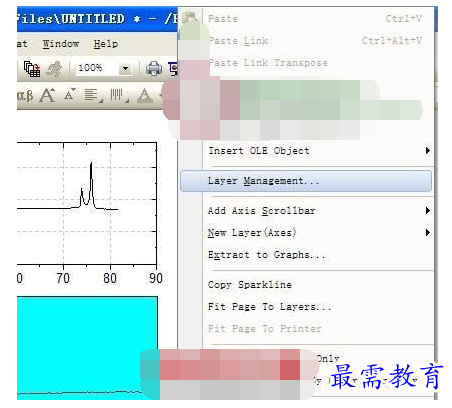Select Copy Sparkline menu entry

tap(306, 285)
